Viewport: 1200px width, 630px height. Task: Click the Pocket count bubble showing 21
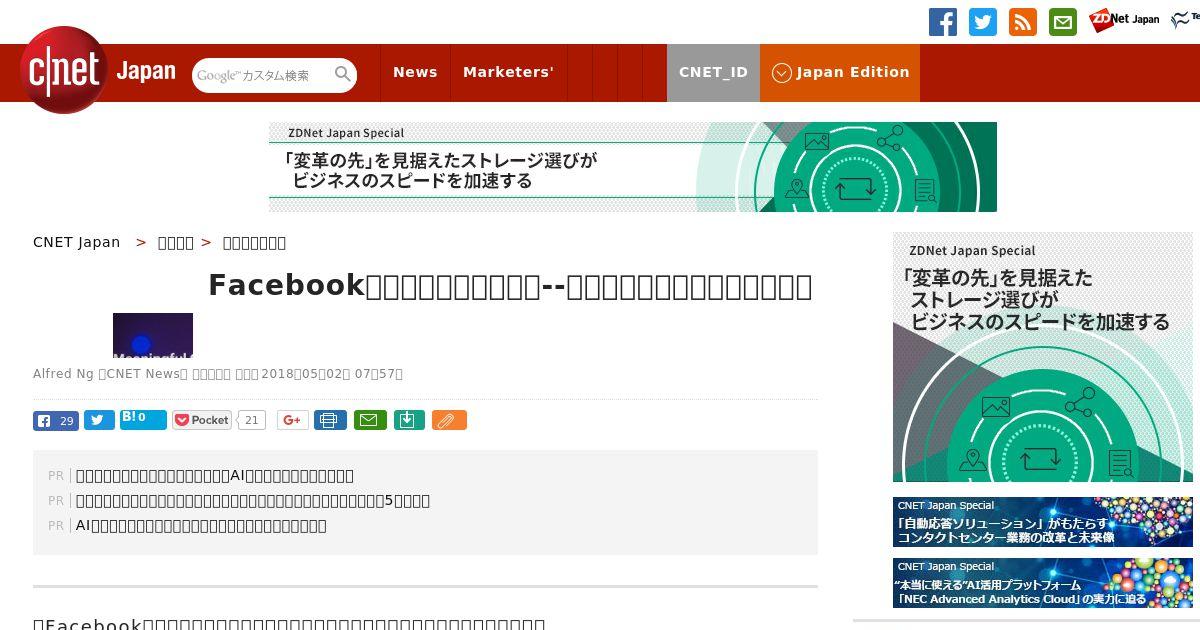(252, 420)
